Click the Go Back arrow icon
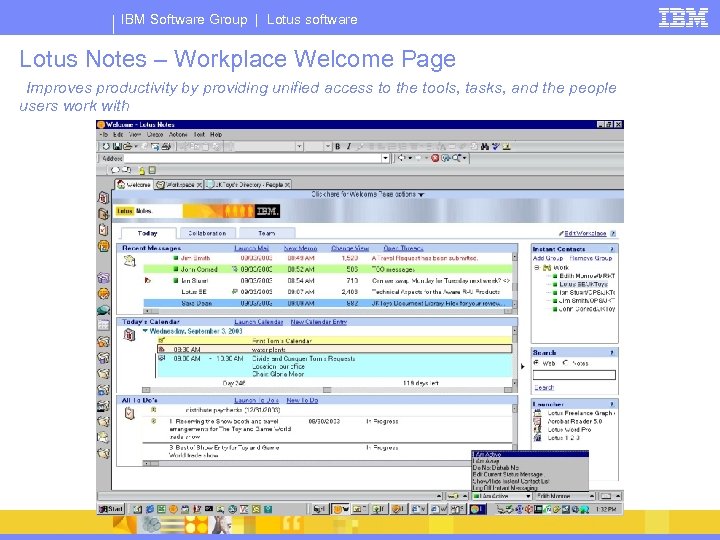720x540 pixels. point(402,158)
